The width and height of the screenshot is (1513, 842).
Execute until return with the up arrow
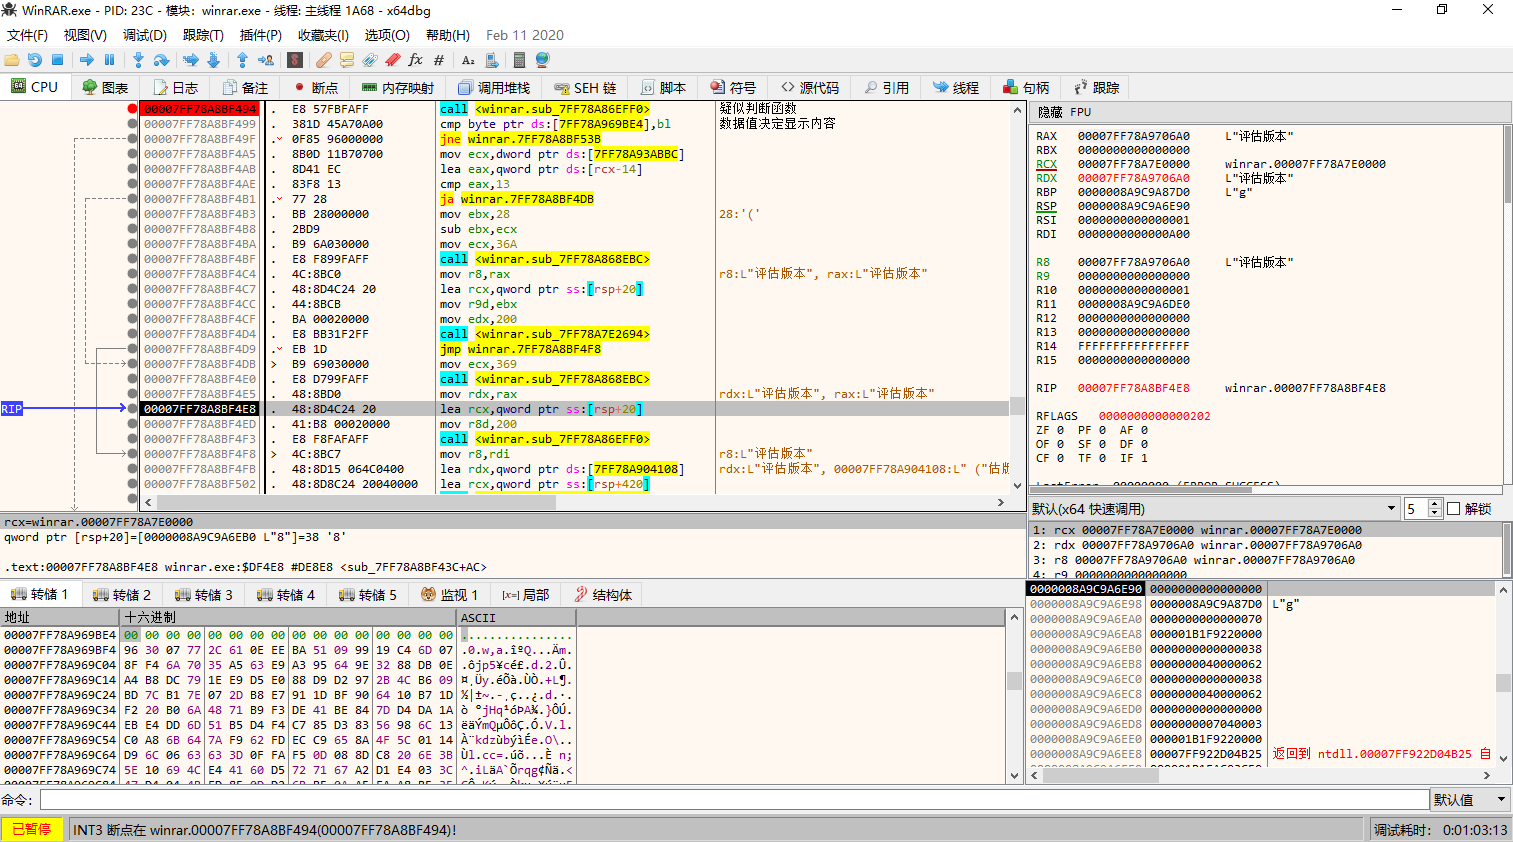coord(242,60)
